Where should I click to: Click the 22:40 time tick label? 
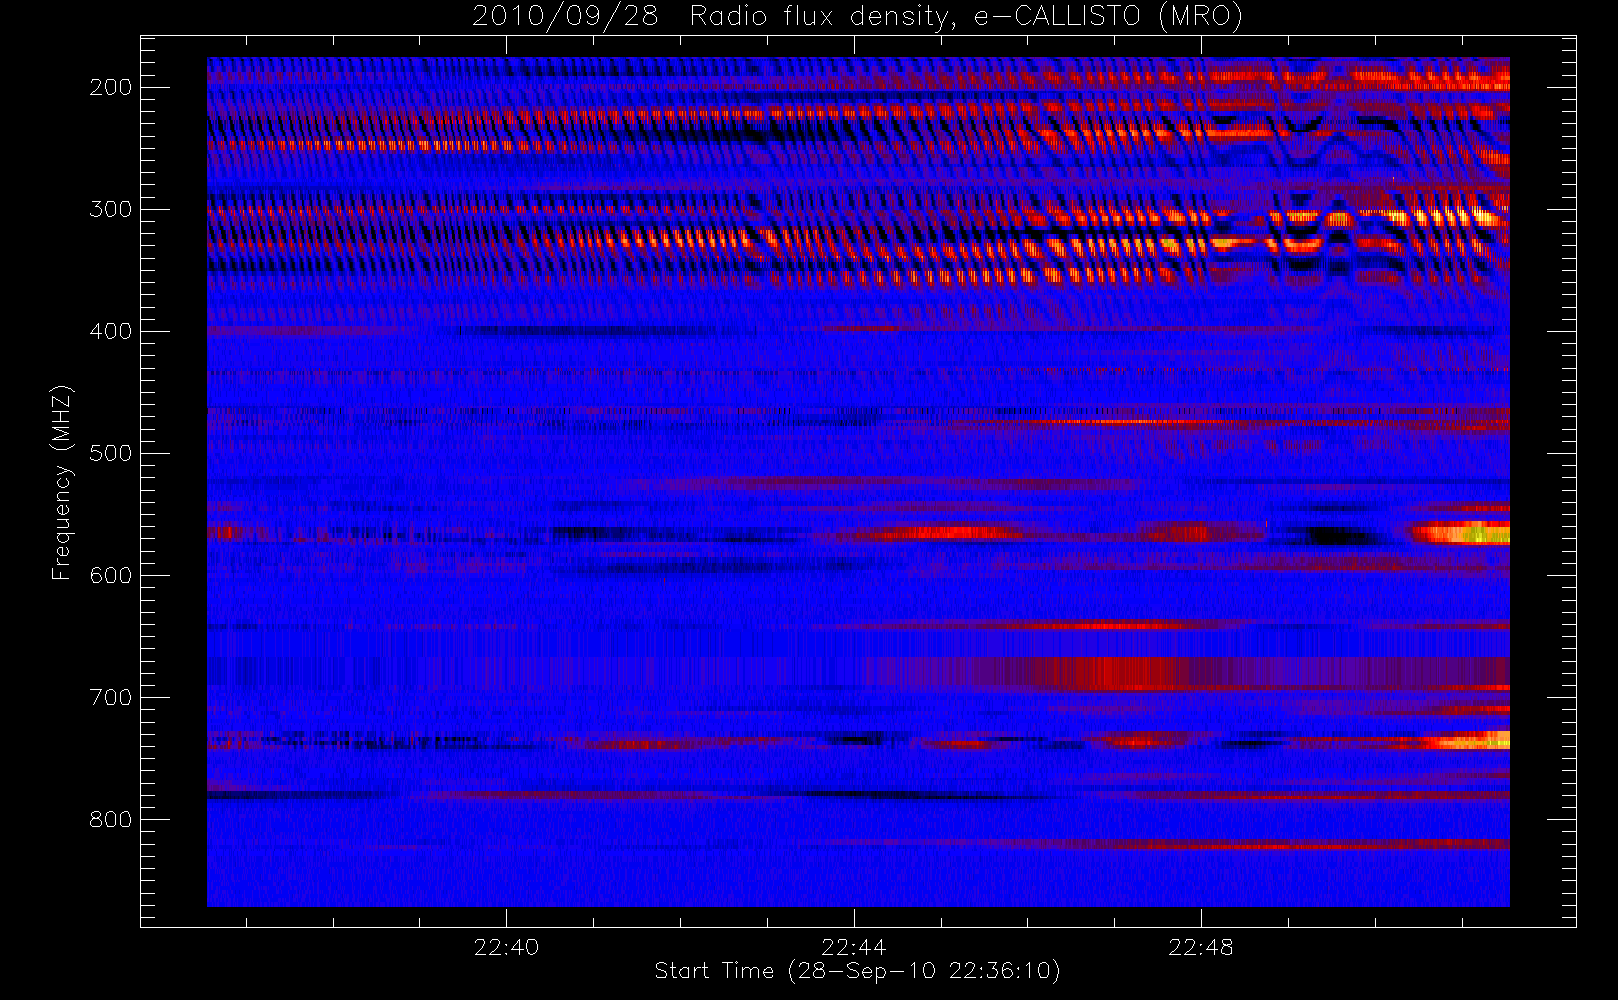(x=506, y=947)
